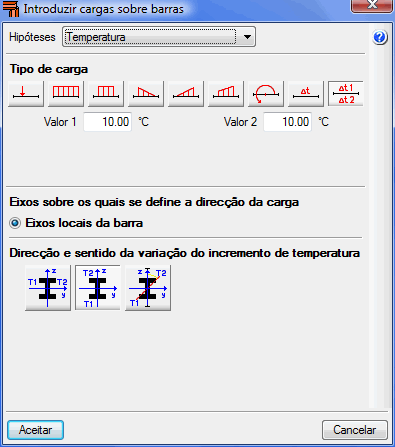Select the point load type icon
Image resolution: width=395 pixels, height=447 pixels.
coord(26,94)
